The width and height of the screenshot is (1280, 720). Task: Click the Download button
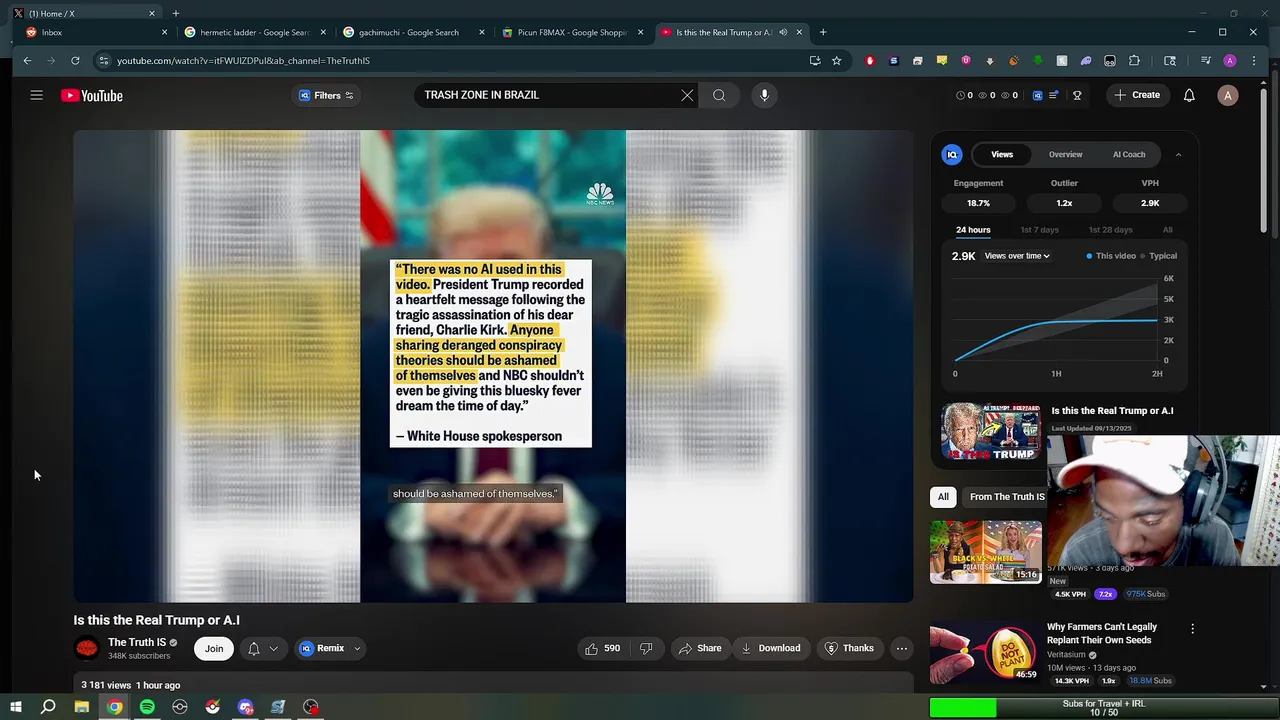point(770,648)
